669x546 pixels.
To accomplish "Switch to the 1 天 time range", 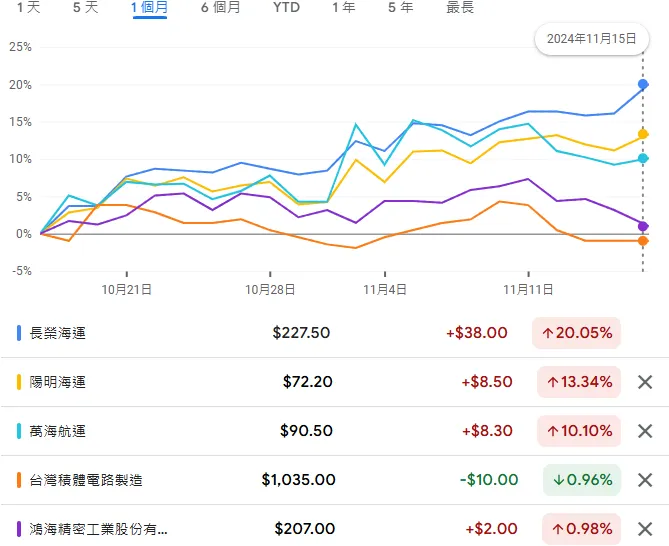I will pos(29,7).
